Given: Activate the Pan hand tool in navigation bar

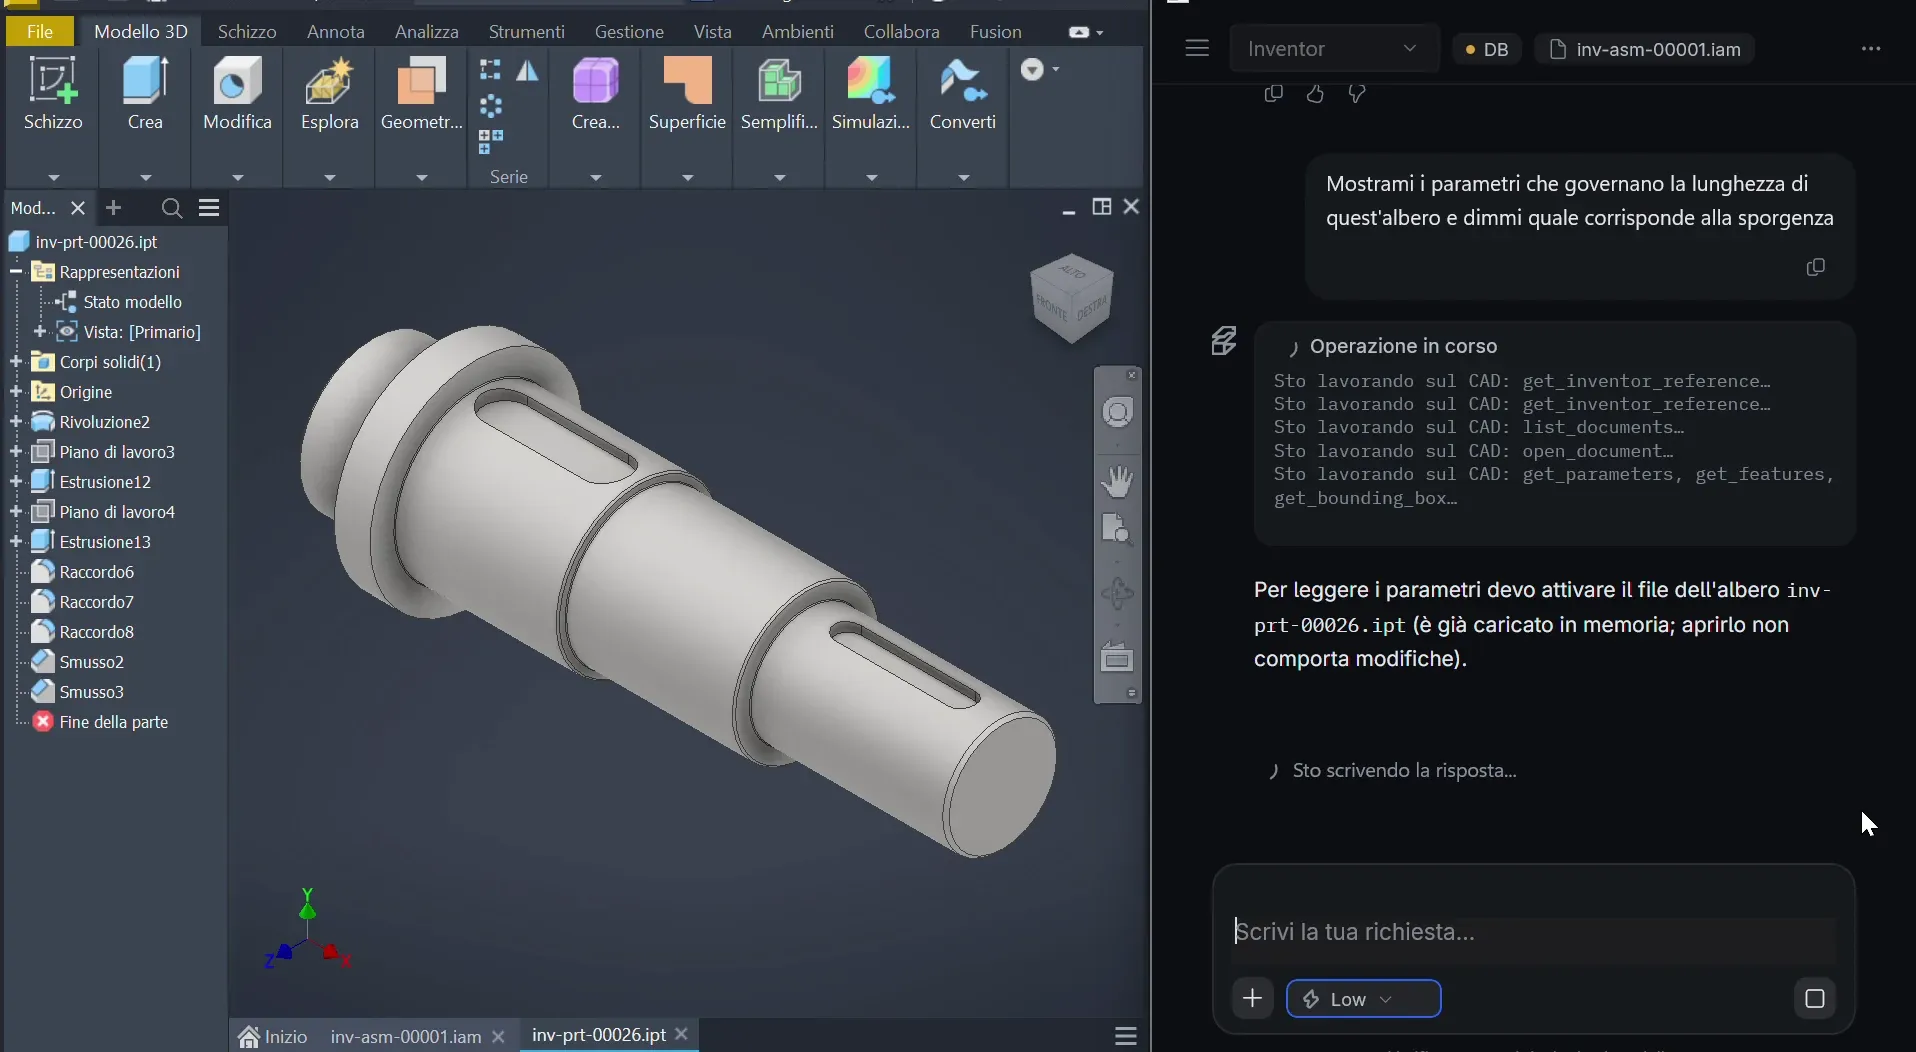Looking at the screenshot, I should click(x=1117, y=482).
